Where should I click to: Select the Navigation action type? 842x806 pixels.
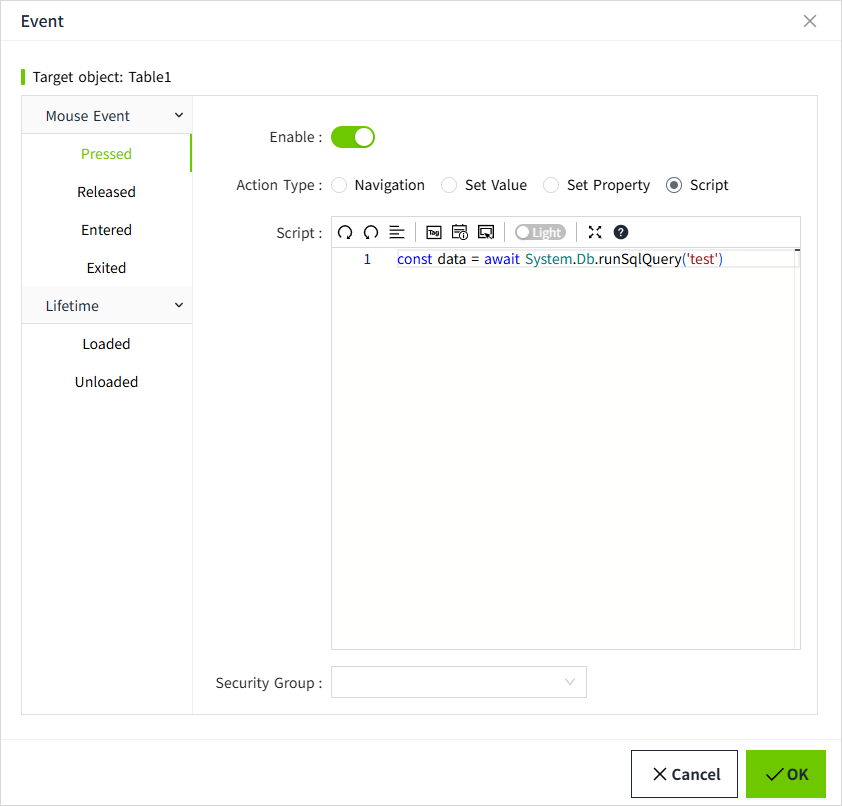tap(340, 185)
